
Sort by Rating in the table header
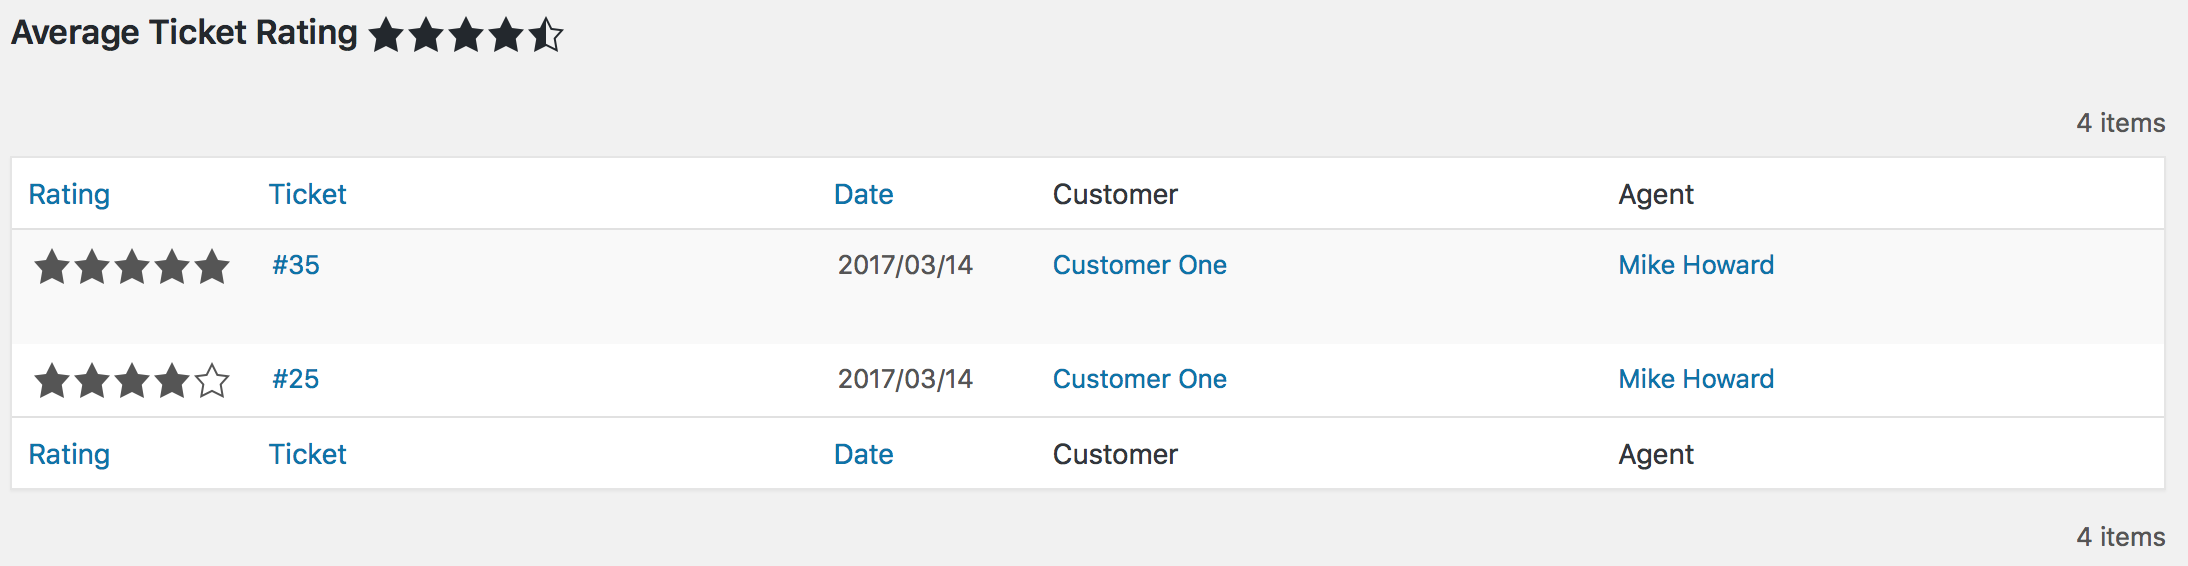69,194
